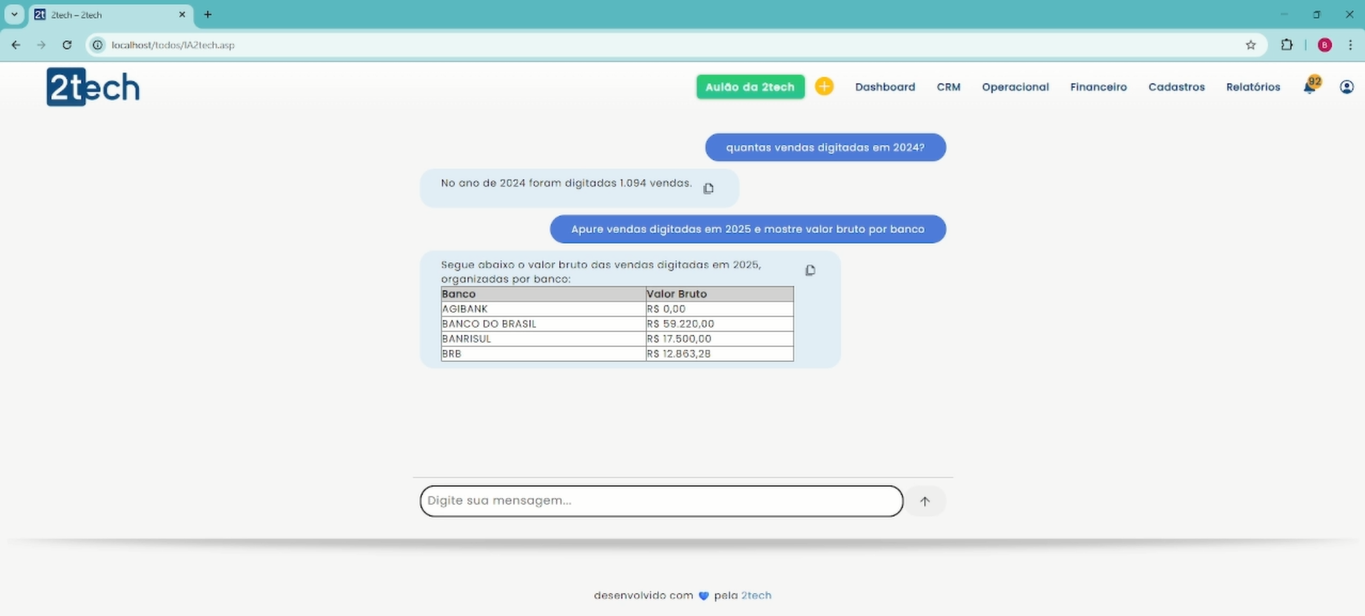This screenshot has width=1365, height=616.
Task: Open the browser extensions icon
Action: (x=1287, y=45)
